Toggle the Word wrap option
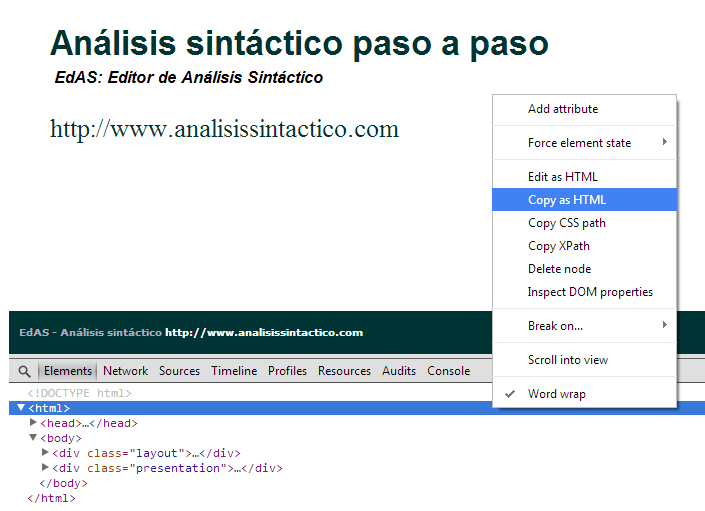The height and width of the screenshot is (511, 705). pos(557,394)
